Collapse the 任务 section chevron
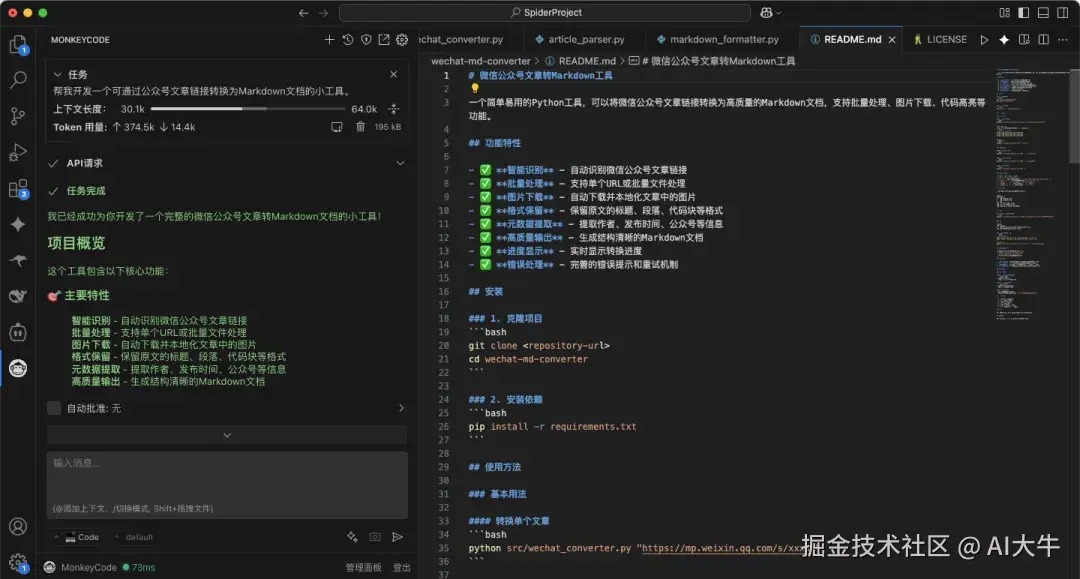Viewport: 1080px width, 579px height. [58, 74]
